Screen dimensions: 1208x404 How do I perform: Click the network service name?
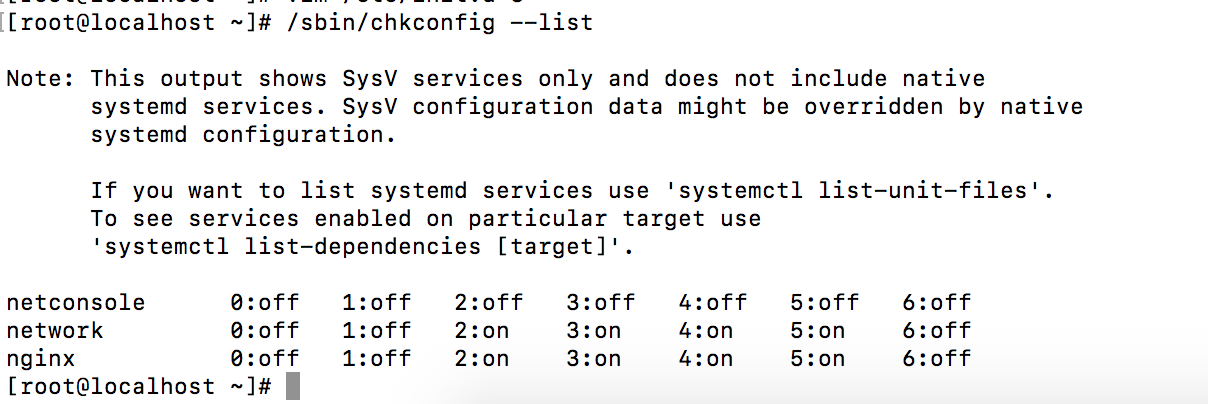click(x=55, y=331)
